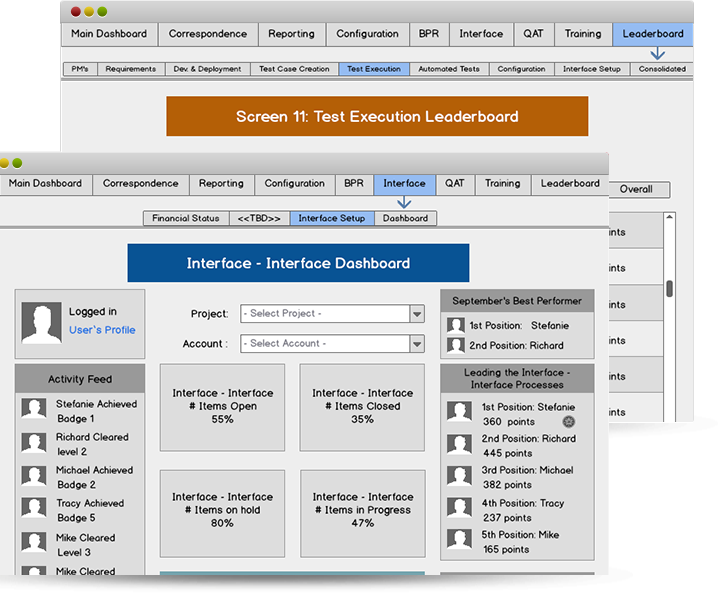This screenshot has height=593, width=718.
Task: Click Tracy's avatar in the Activity Feed
Action: [34, 507]
